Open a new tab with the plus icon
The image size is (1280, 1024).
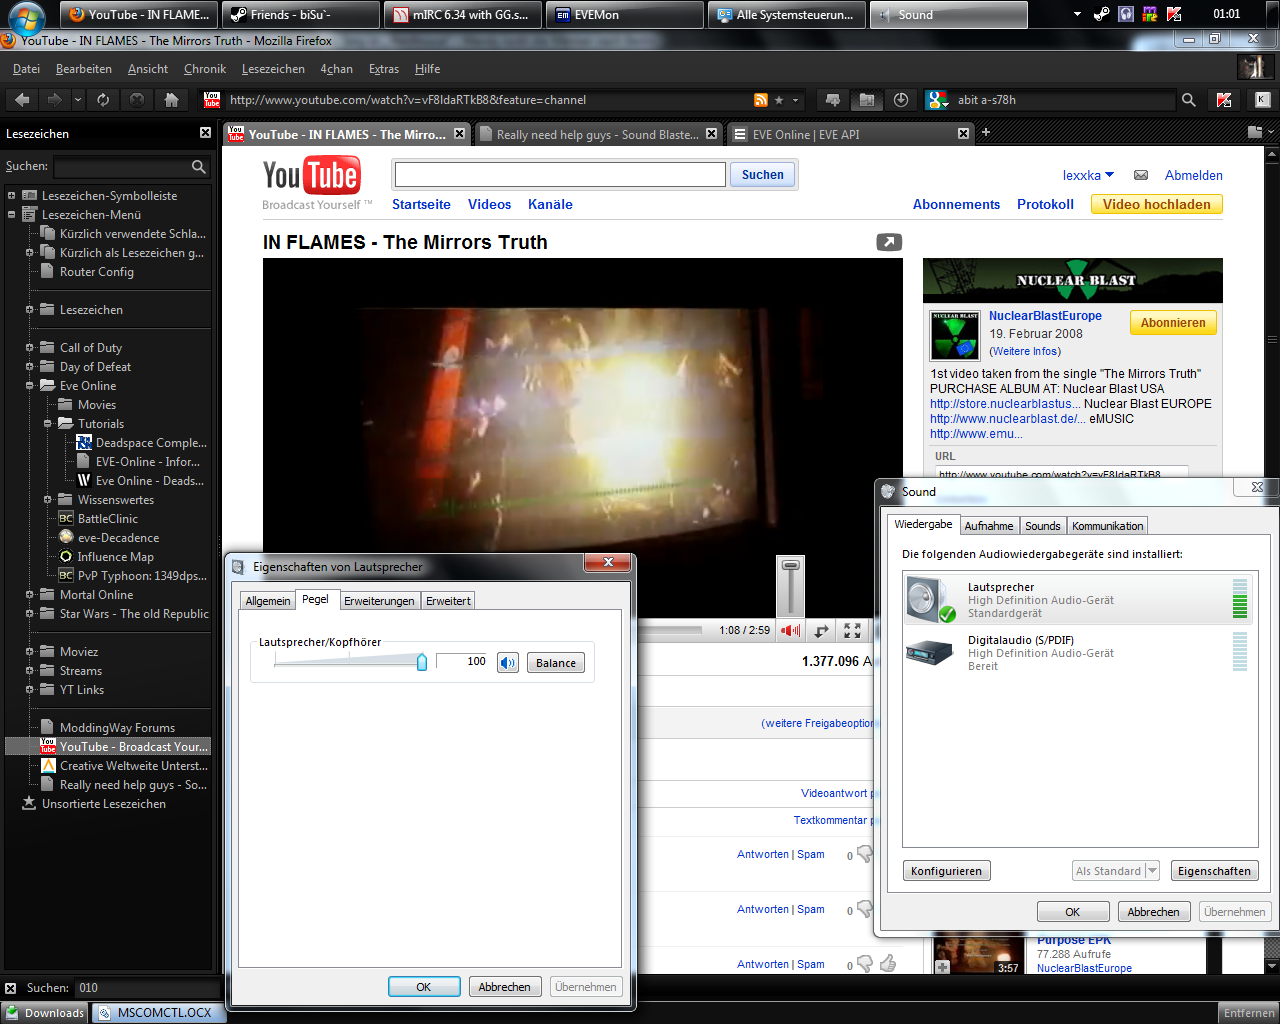(x=985, y=132)
